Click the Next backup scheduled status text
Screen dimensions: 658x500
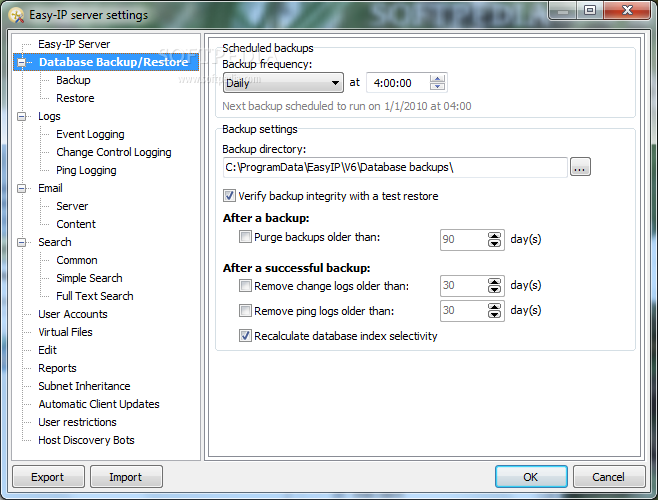(347, 106)
